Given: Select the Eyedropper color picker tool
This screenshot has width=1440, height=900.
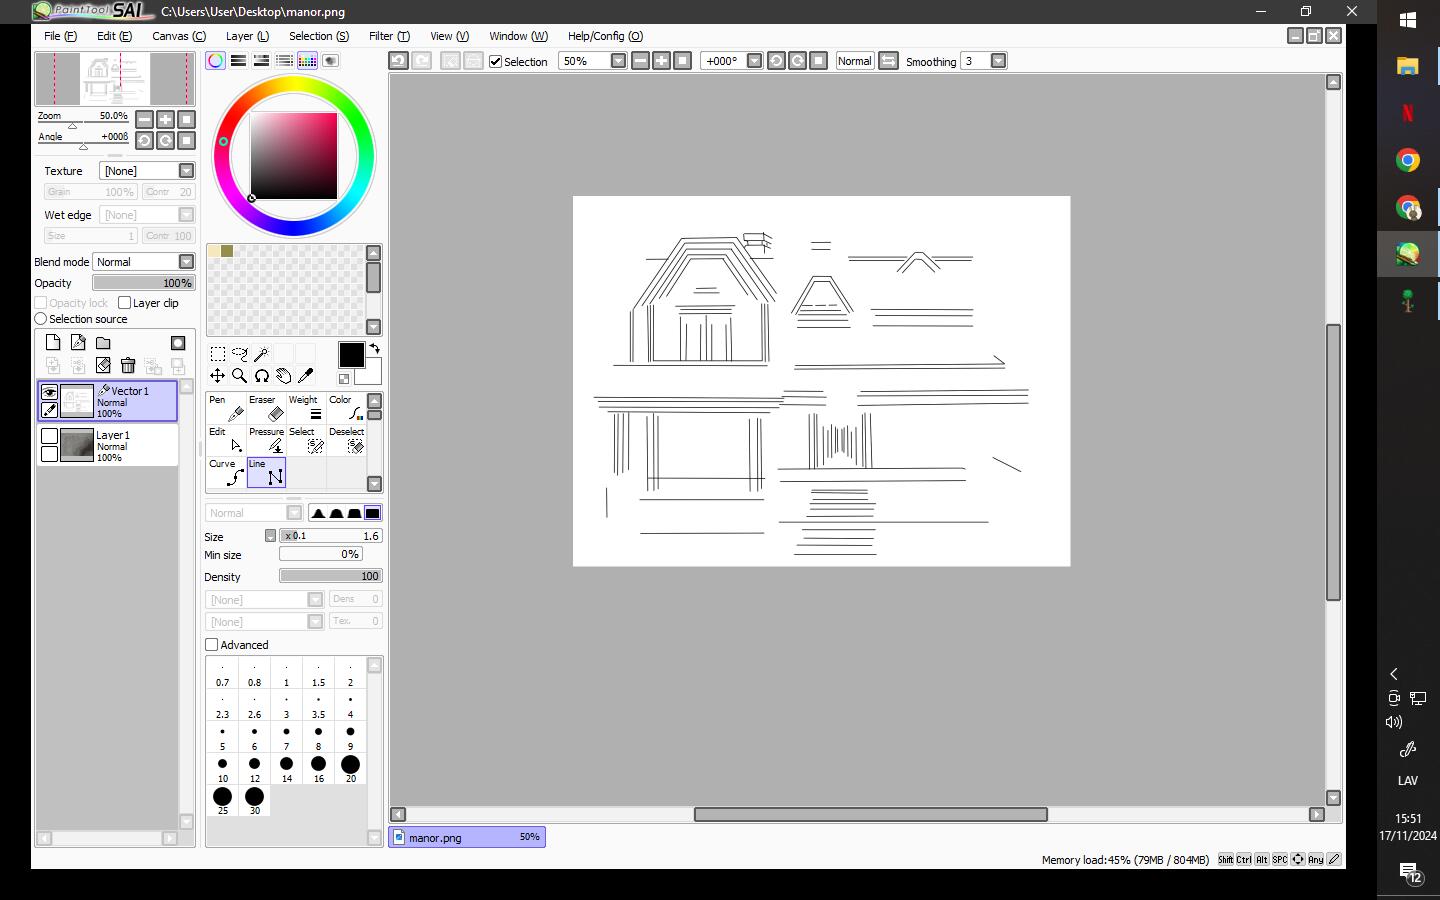Looking at the screenshot, I should [x=306, y=376].
